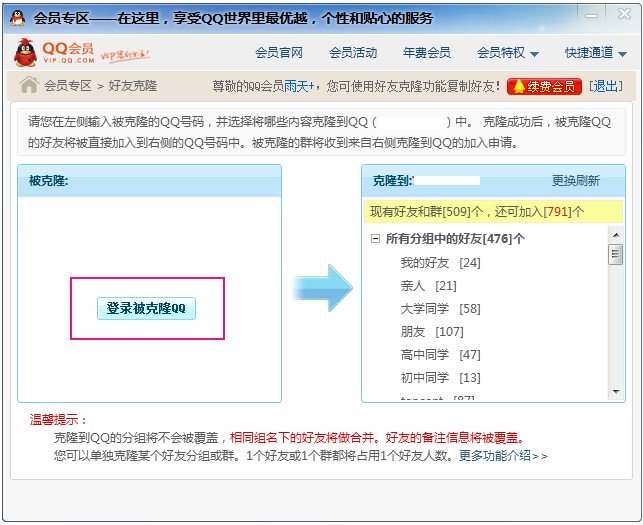The height and width of the screenshot is (525, 643).
Task: Click the friend list scroll up arrow
Action: click(x=616, y=235)
